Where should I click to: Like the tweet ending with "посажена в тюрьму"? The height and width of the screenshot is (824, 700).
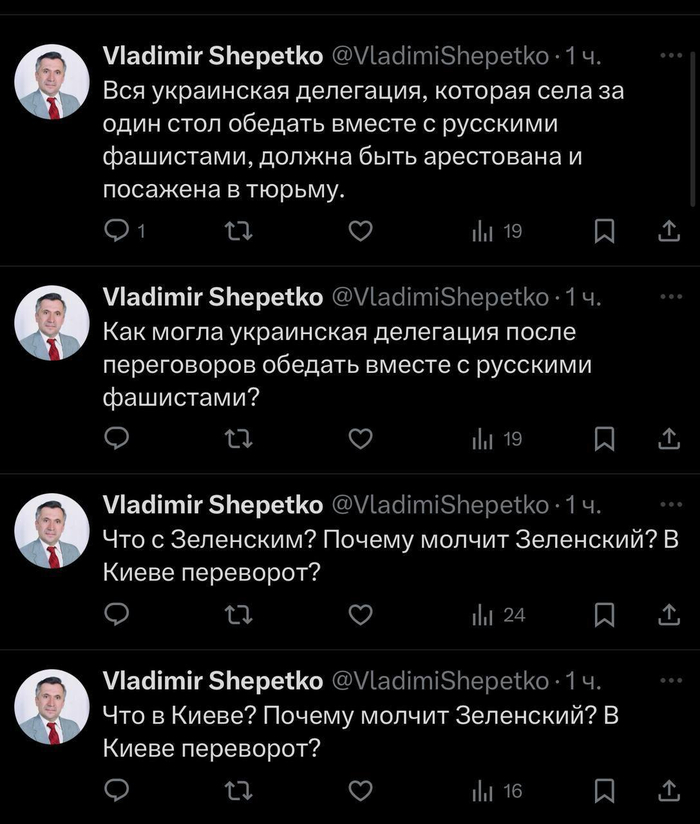click(x=360, y=232)
